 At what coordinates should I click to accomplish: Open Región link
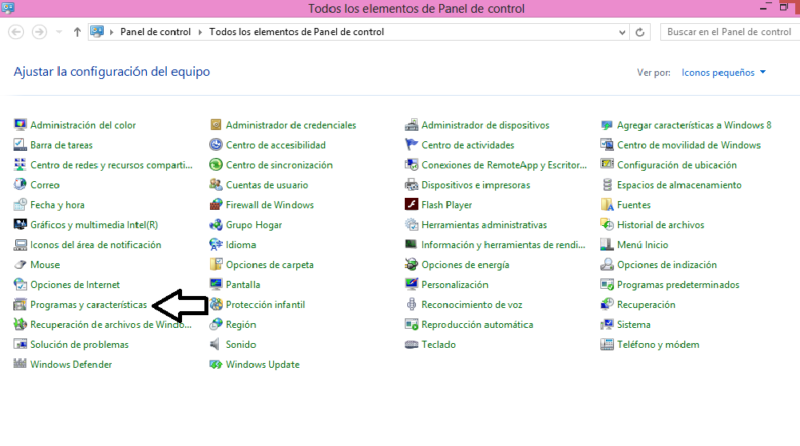241,325
